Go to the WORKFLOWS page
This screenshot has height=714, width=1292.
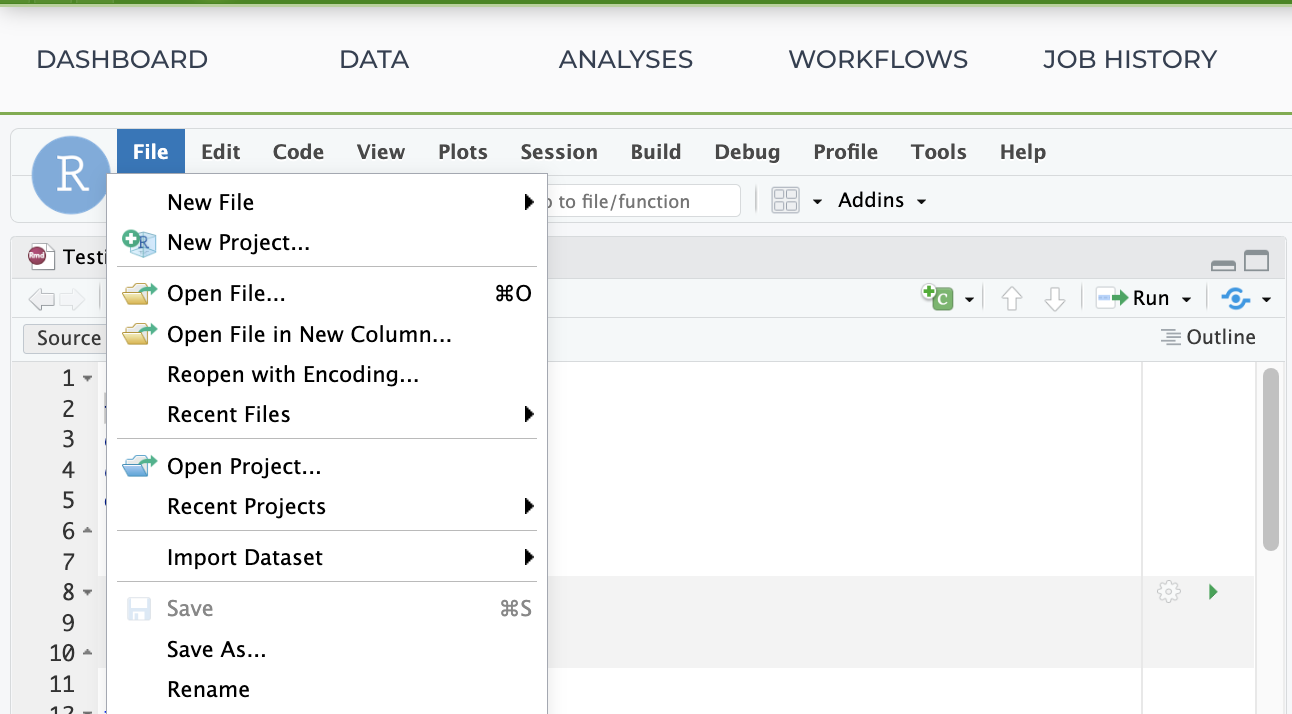(878, 60)
